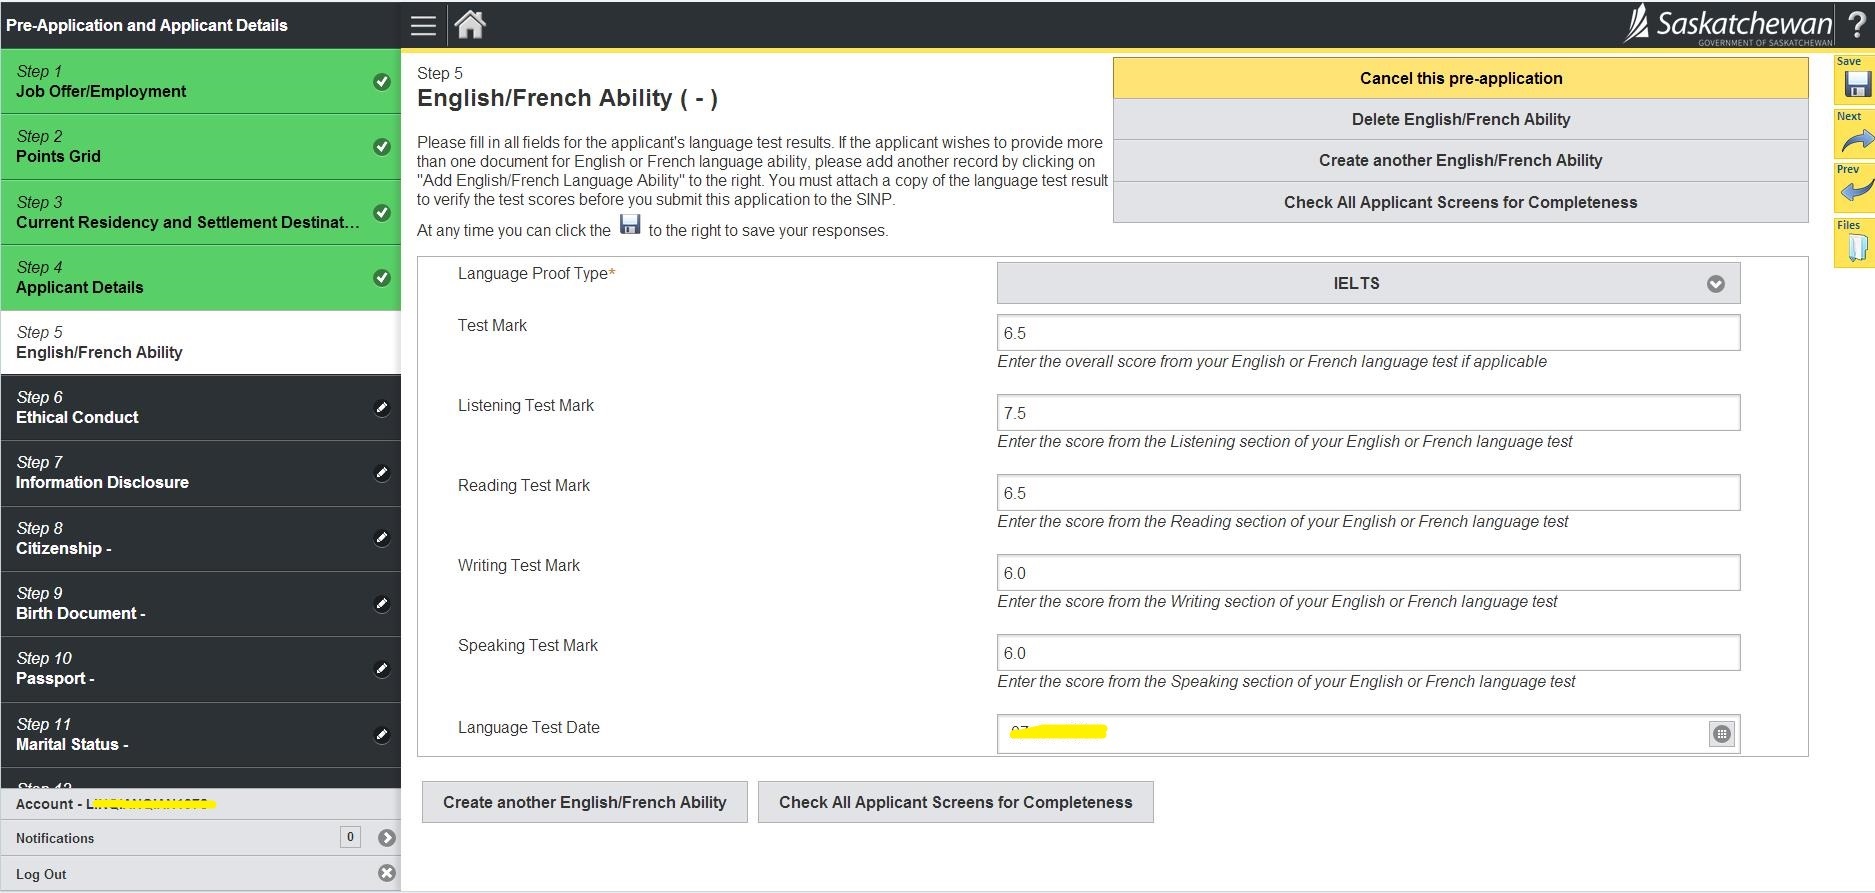The width and height of the screenshot is (1875, 893).
Task: Select Step 1 Job Offer/Employment
Action: pyautogui.click(x=200, y=82)
